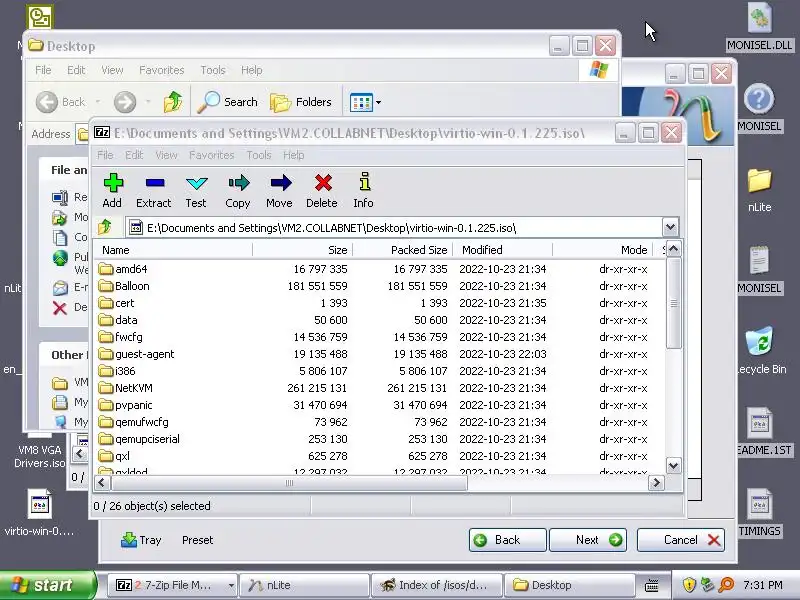Click the 7-Zip list scroll up arrow

(673, 249)
